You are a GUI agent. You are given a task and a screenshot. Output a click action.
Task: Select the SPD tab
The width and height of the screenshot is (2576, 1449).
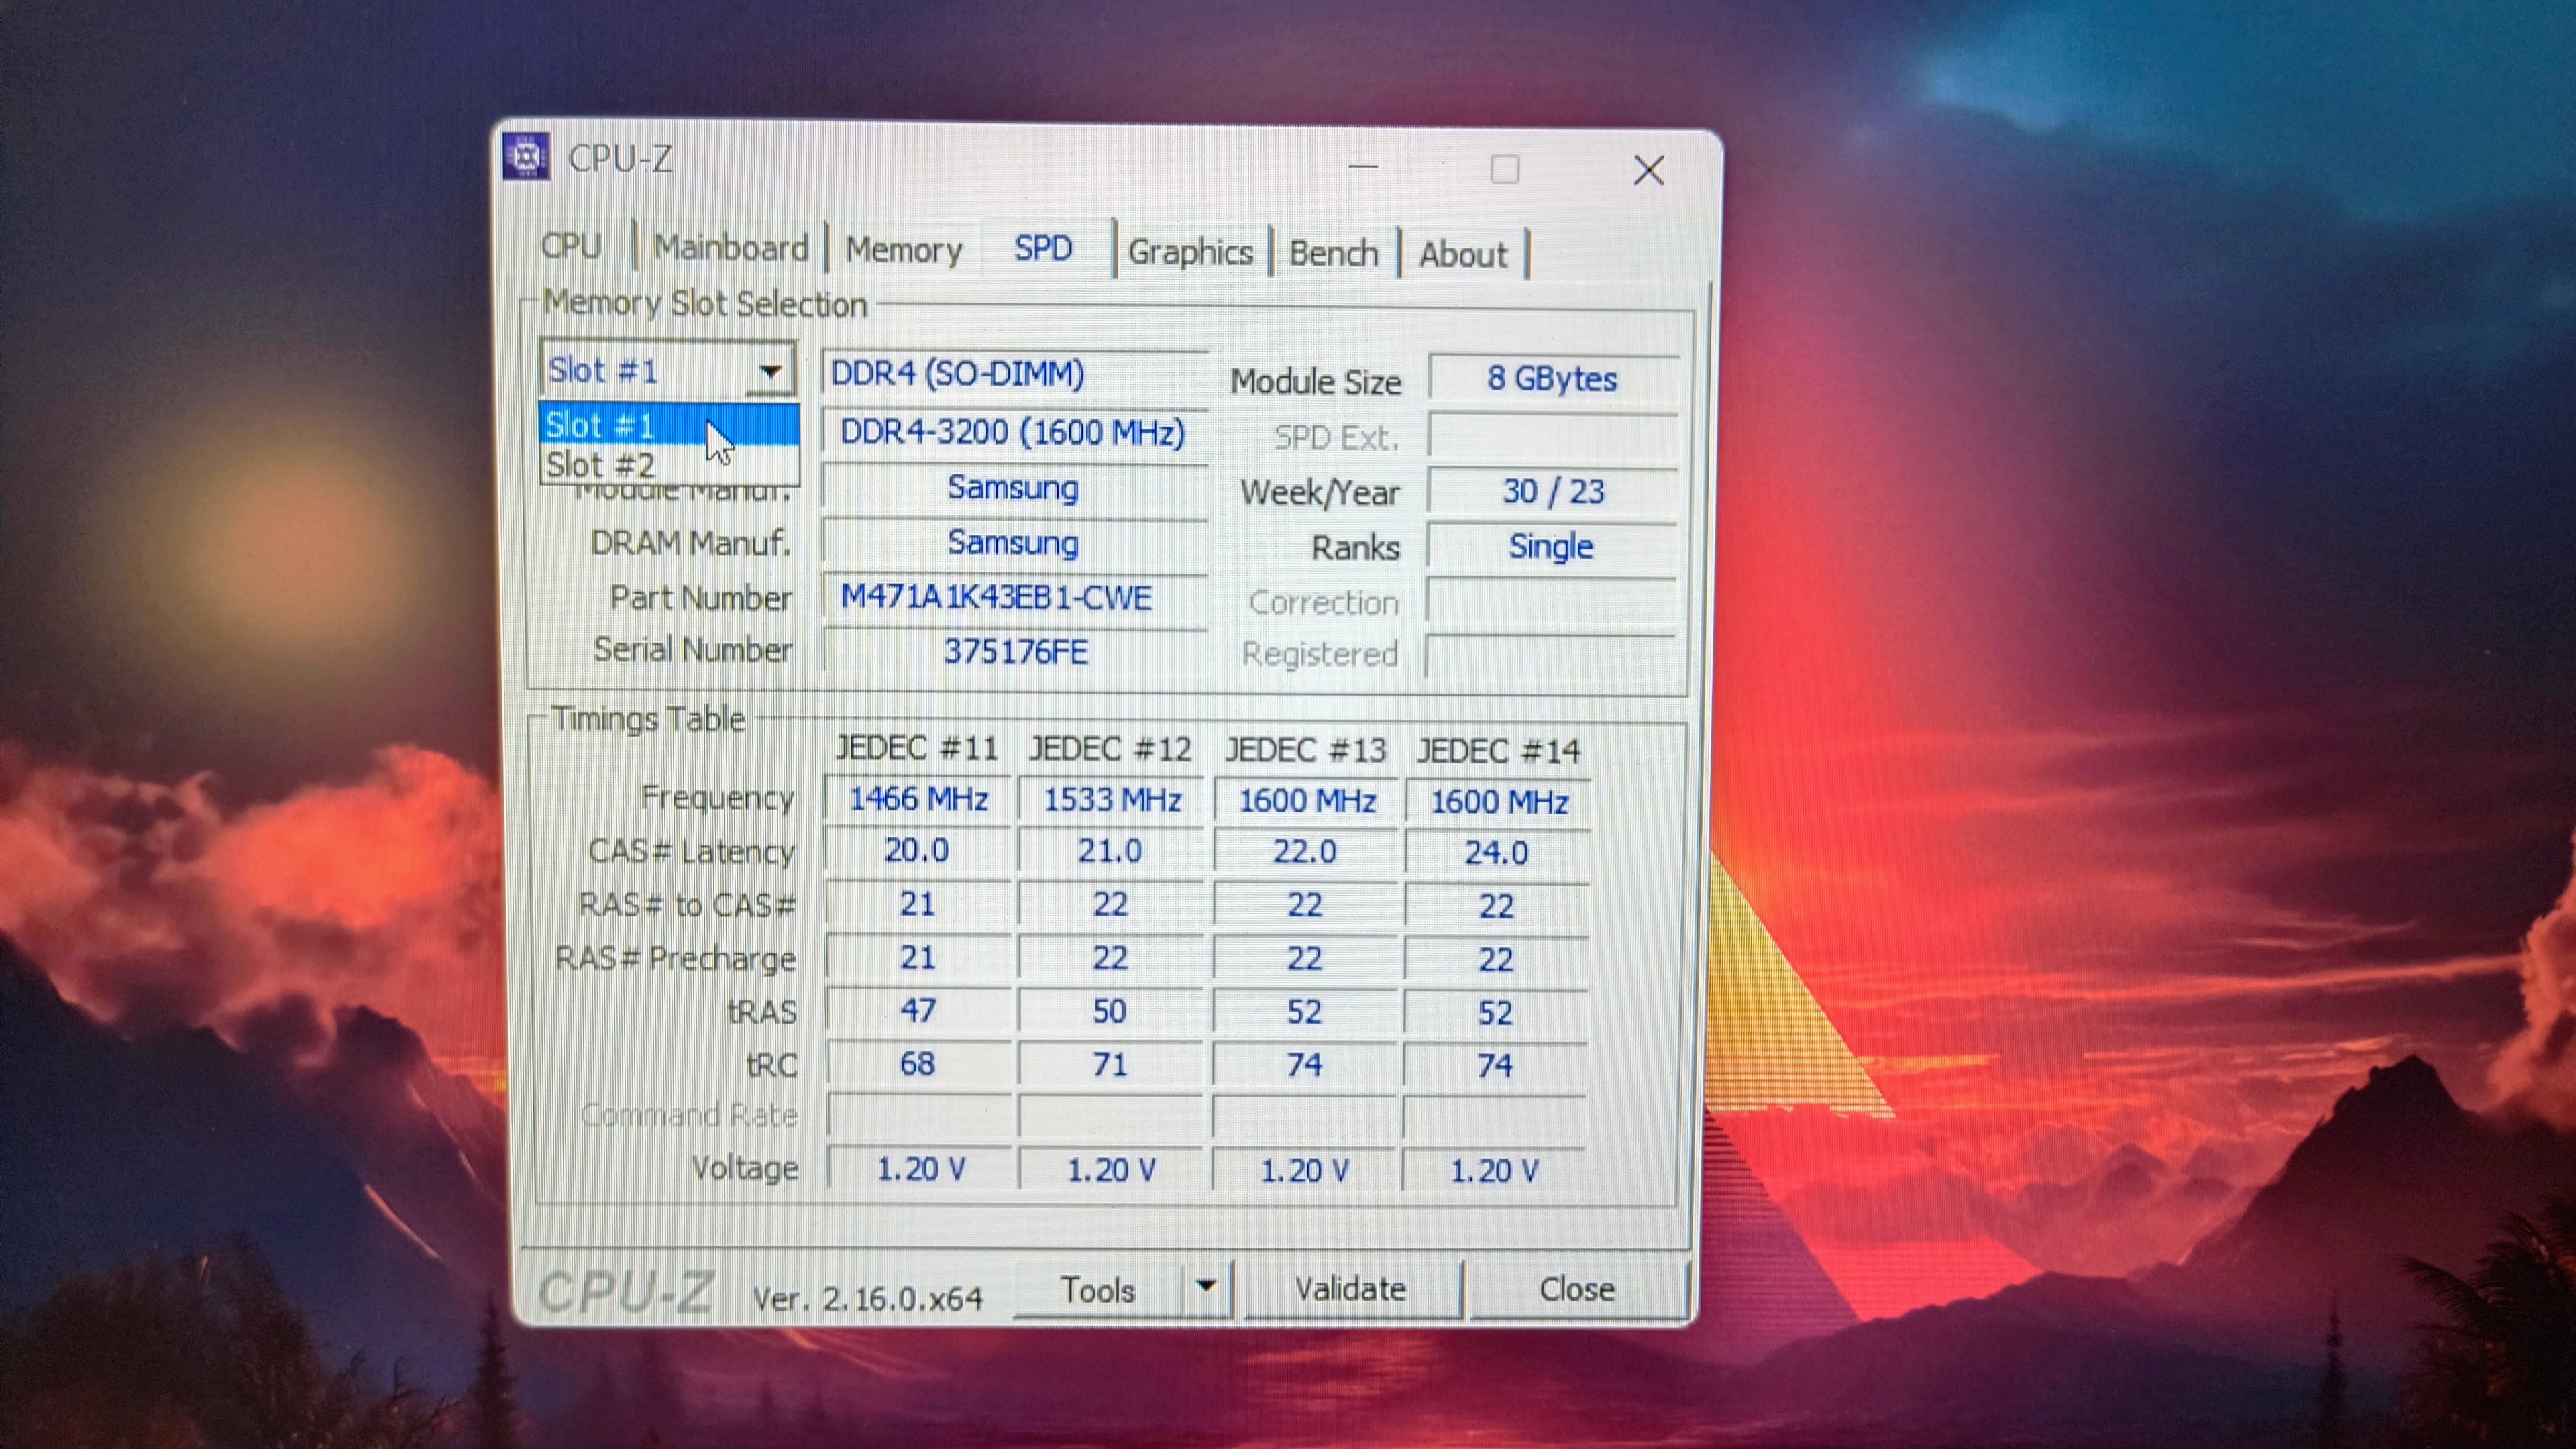pyautogui.click(x=1043, y=248)
